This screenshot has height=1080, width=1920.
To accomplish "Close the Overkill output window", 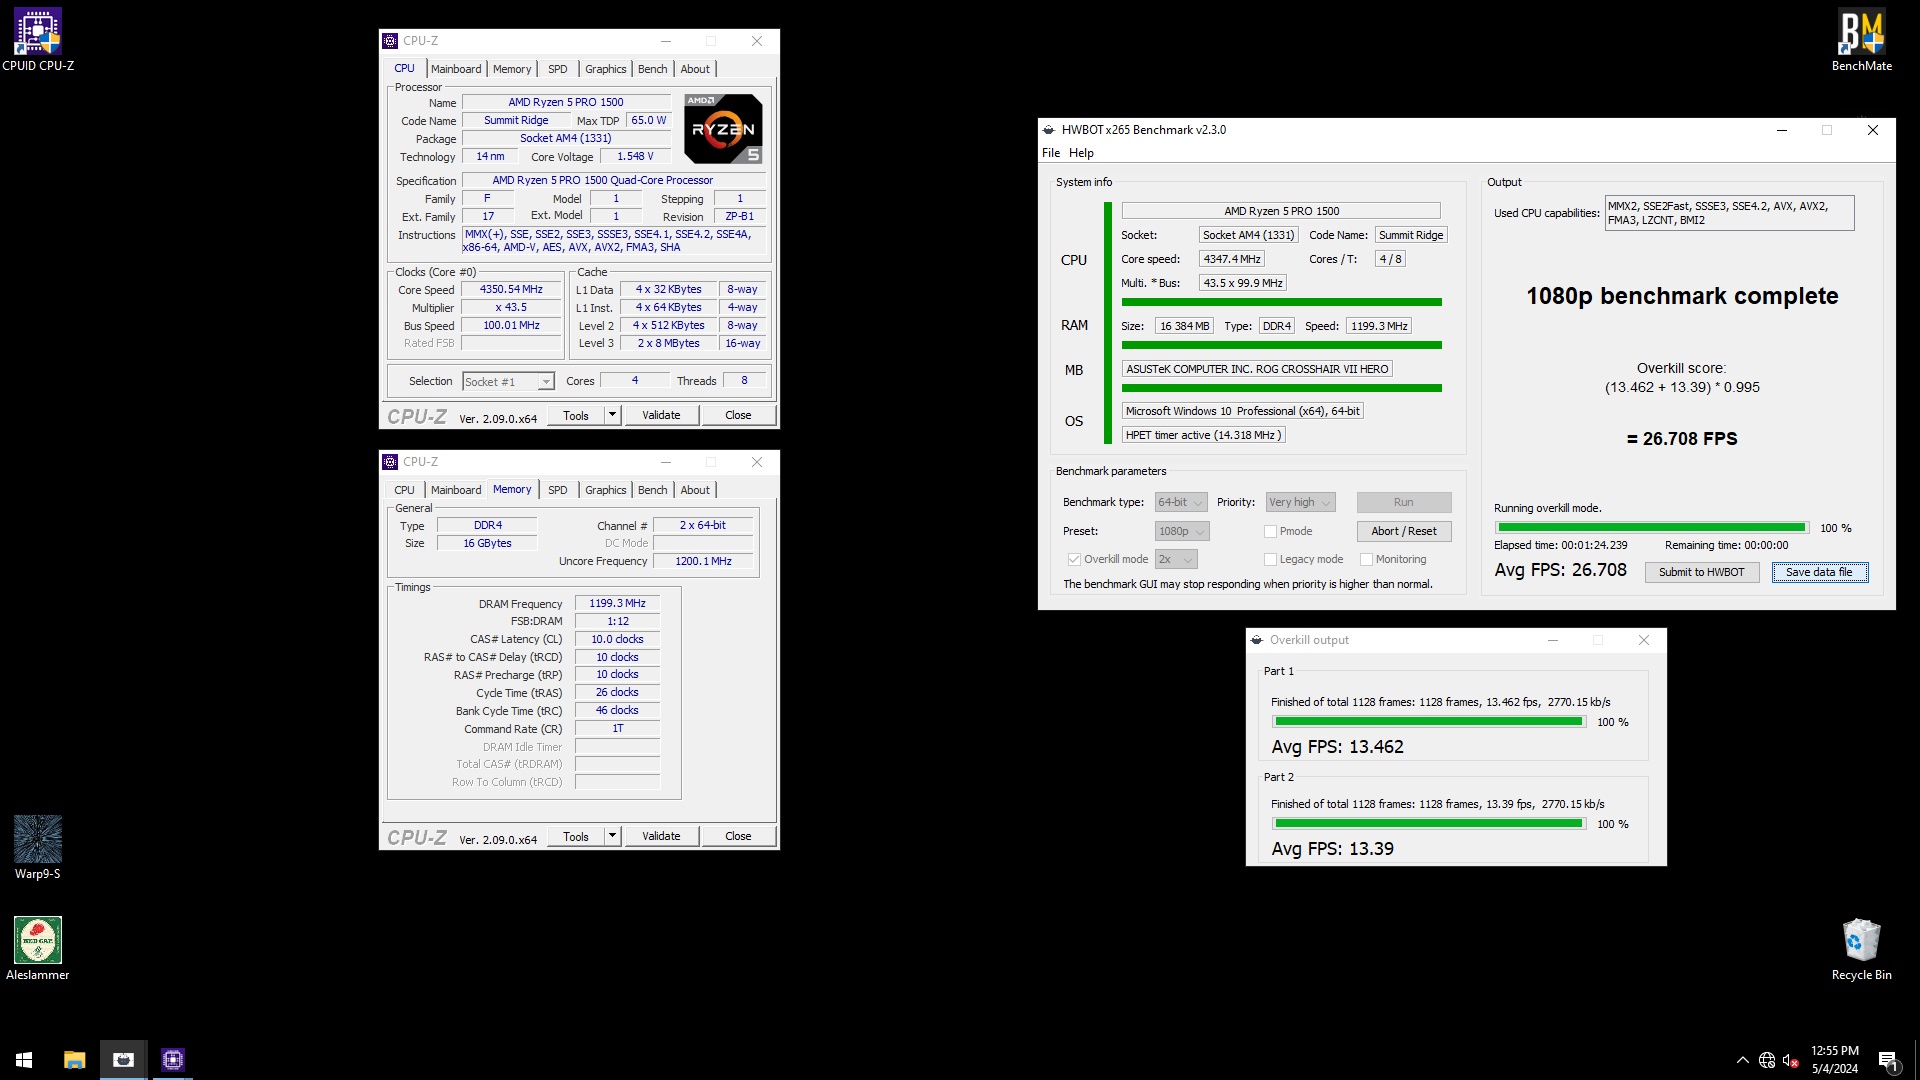I will coord(1644,640).
